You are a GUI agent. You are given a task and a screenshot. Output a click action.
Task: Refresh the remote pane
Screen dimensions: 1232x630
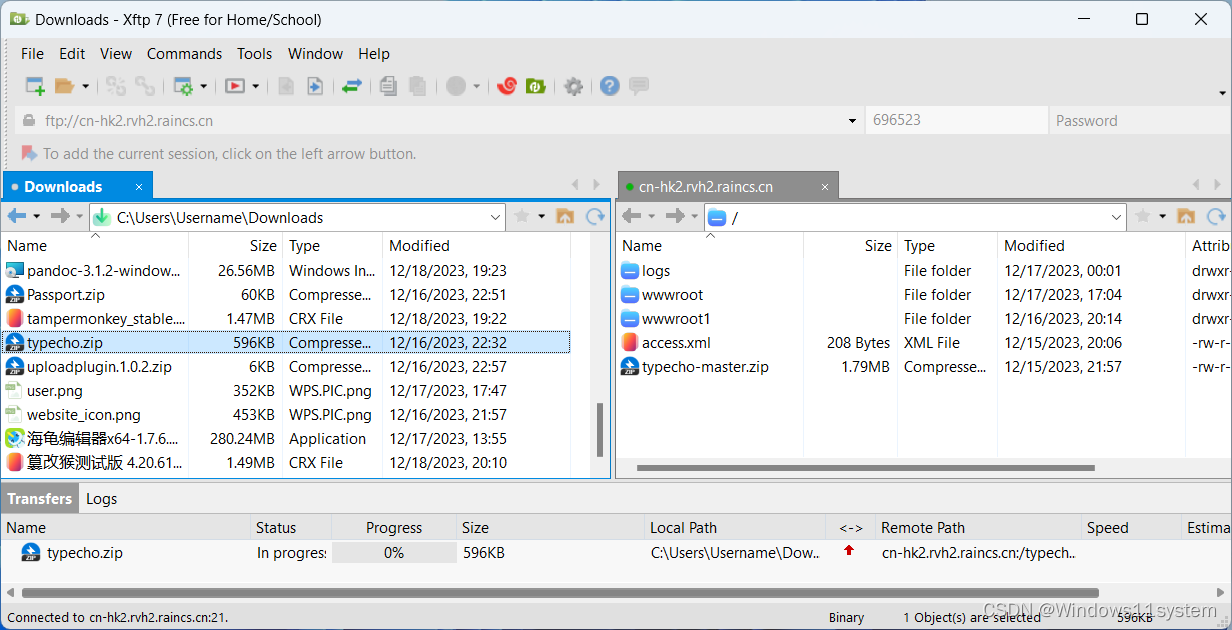[1216, 216]
